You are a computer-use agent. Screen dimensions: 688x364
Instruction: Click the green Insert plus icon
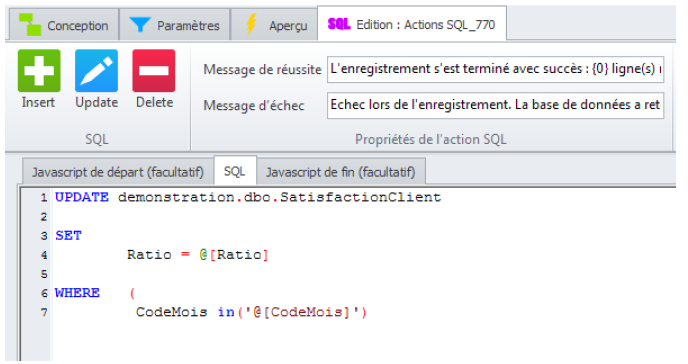(x=39, y=71)
